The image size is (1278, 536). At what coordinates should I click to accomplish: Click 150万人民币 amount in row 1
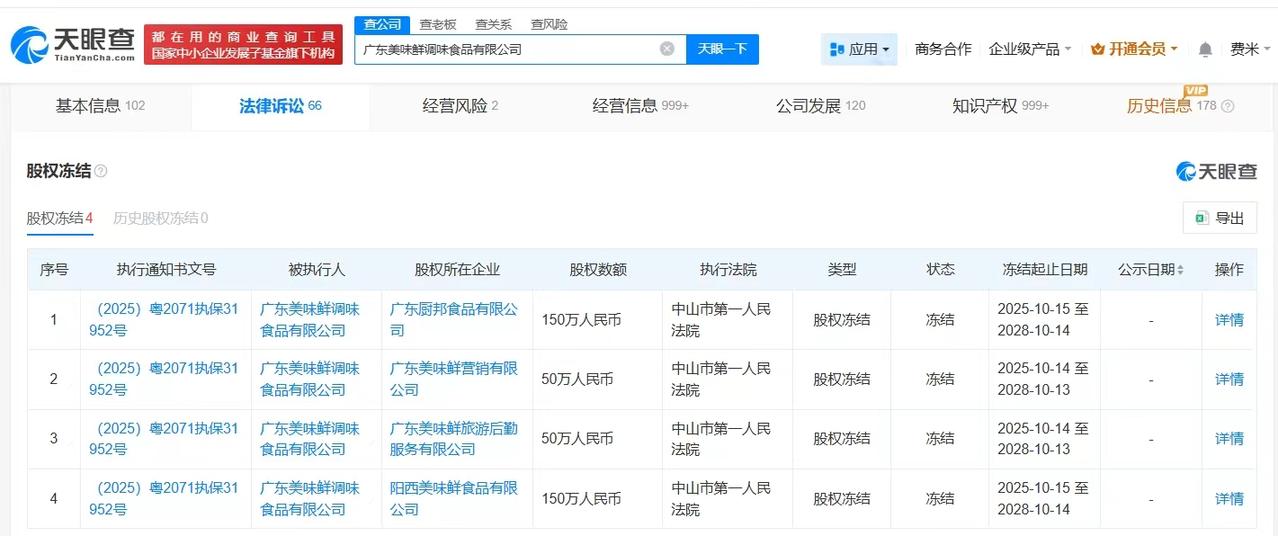click(x=581, y=320)
